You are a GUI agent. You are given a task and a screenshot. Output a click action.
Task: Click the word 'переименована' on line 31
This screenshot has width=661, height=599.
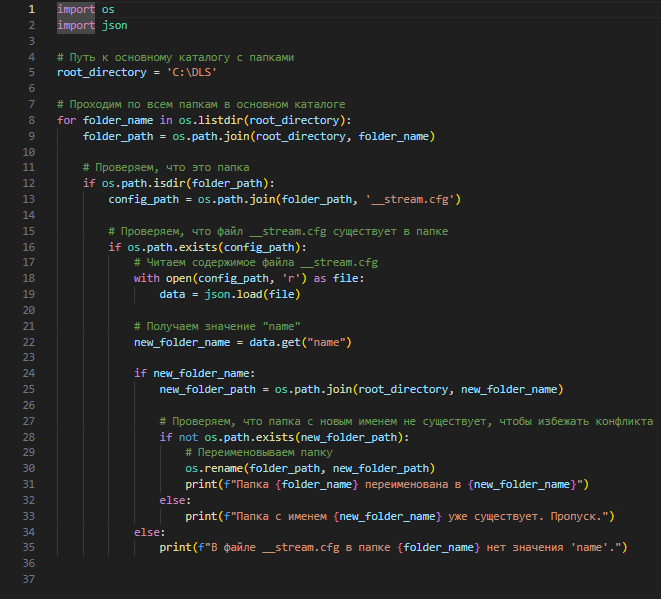406,485
